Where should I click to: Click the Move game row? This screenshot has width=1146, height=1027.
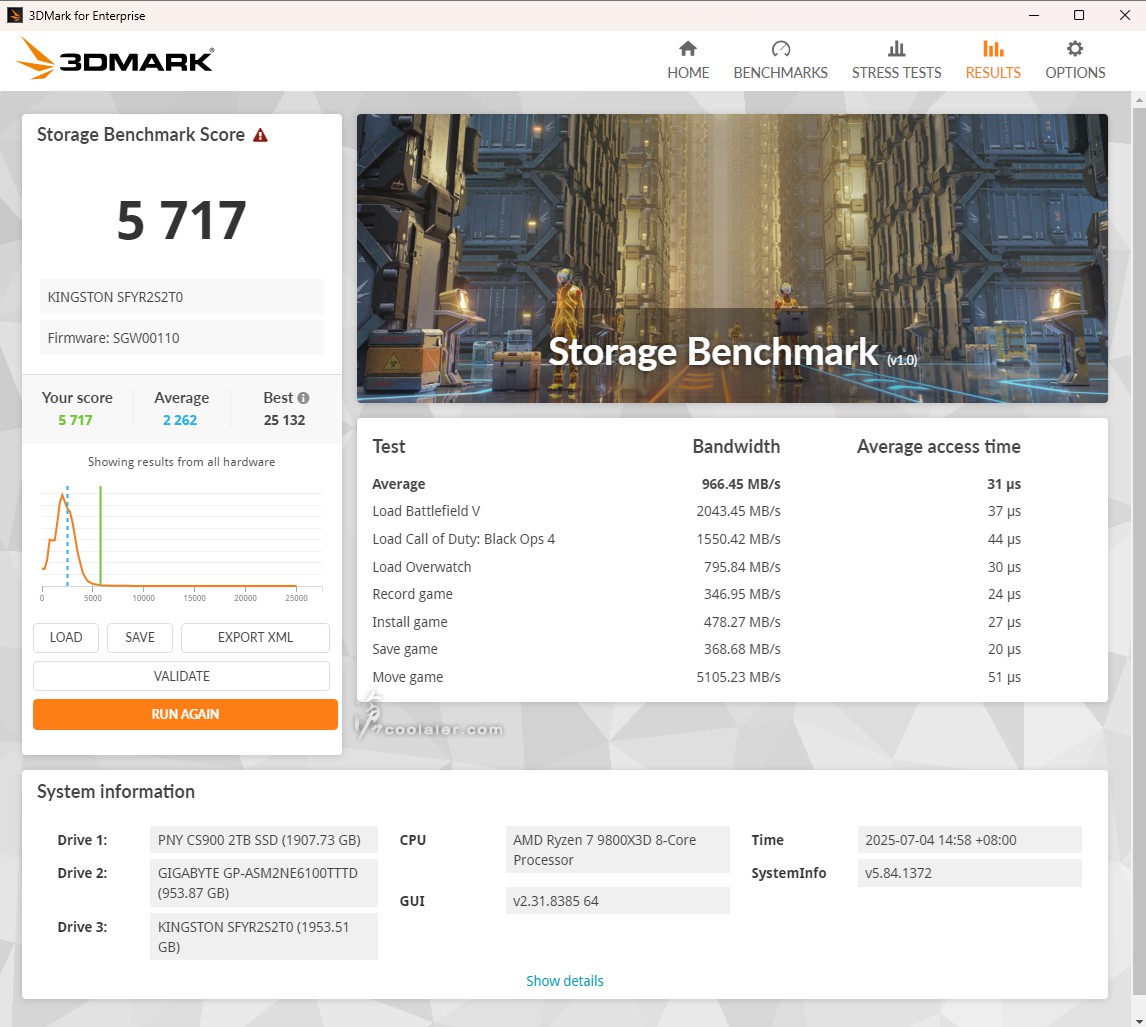pos(697,677)
